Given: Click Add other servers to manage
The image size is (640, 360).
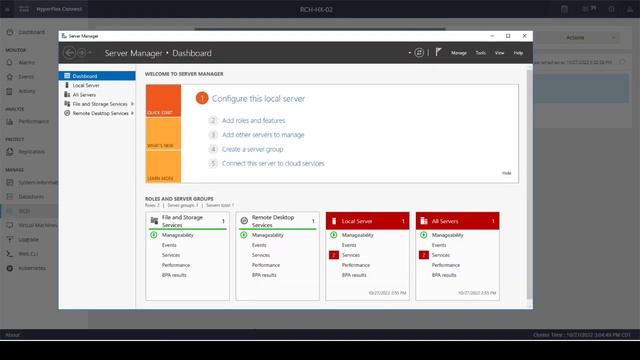Looking at the screenshot, I should tap(263, 135).
